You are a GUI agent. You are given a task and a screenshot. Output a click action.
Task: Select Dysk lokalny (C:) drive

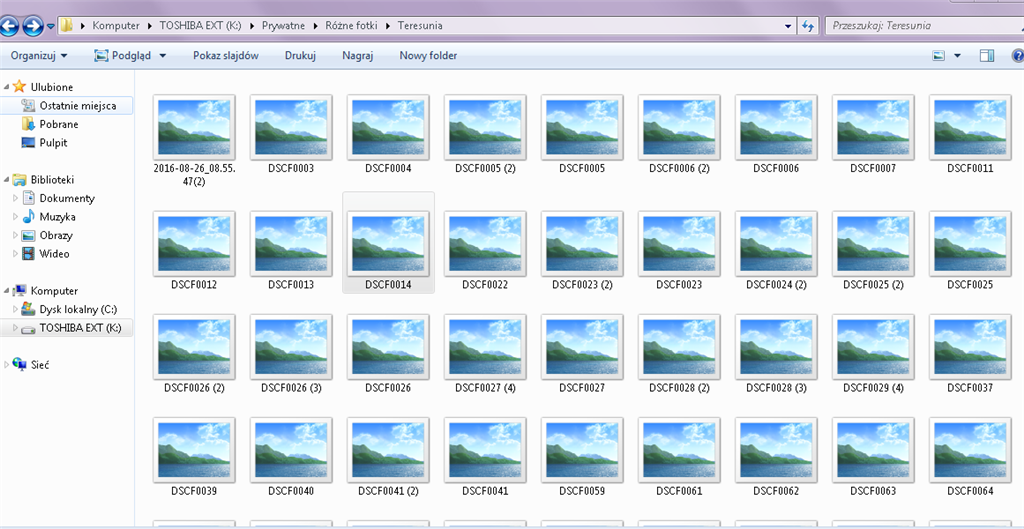(x=78, y=309)
